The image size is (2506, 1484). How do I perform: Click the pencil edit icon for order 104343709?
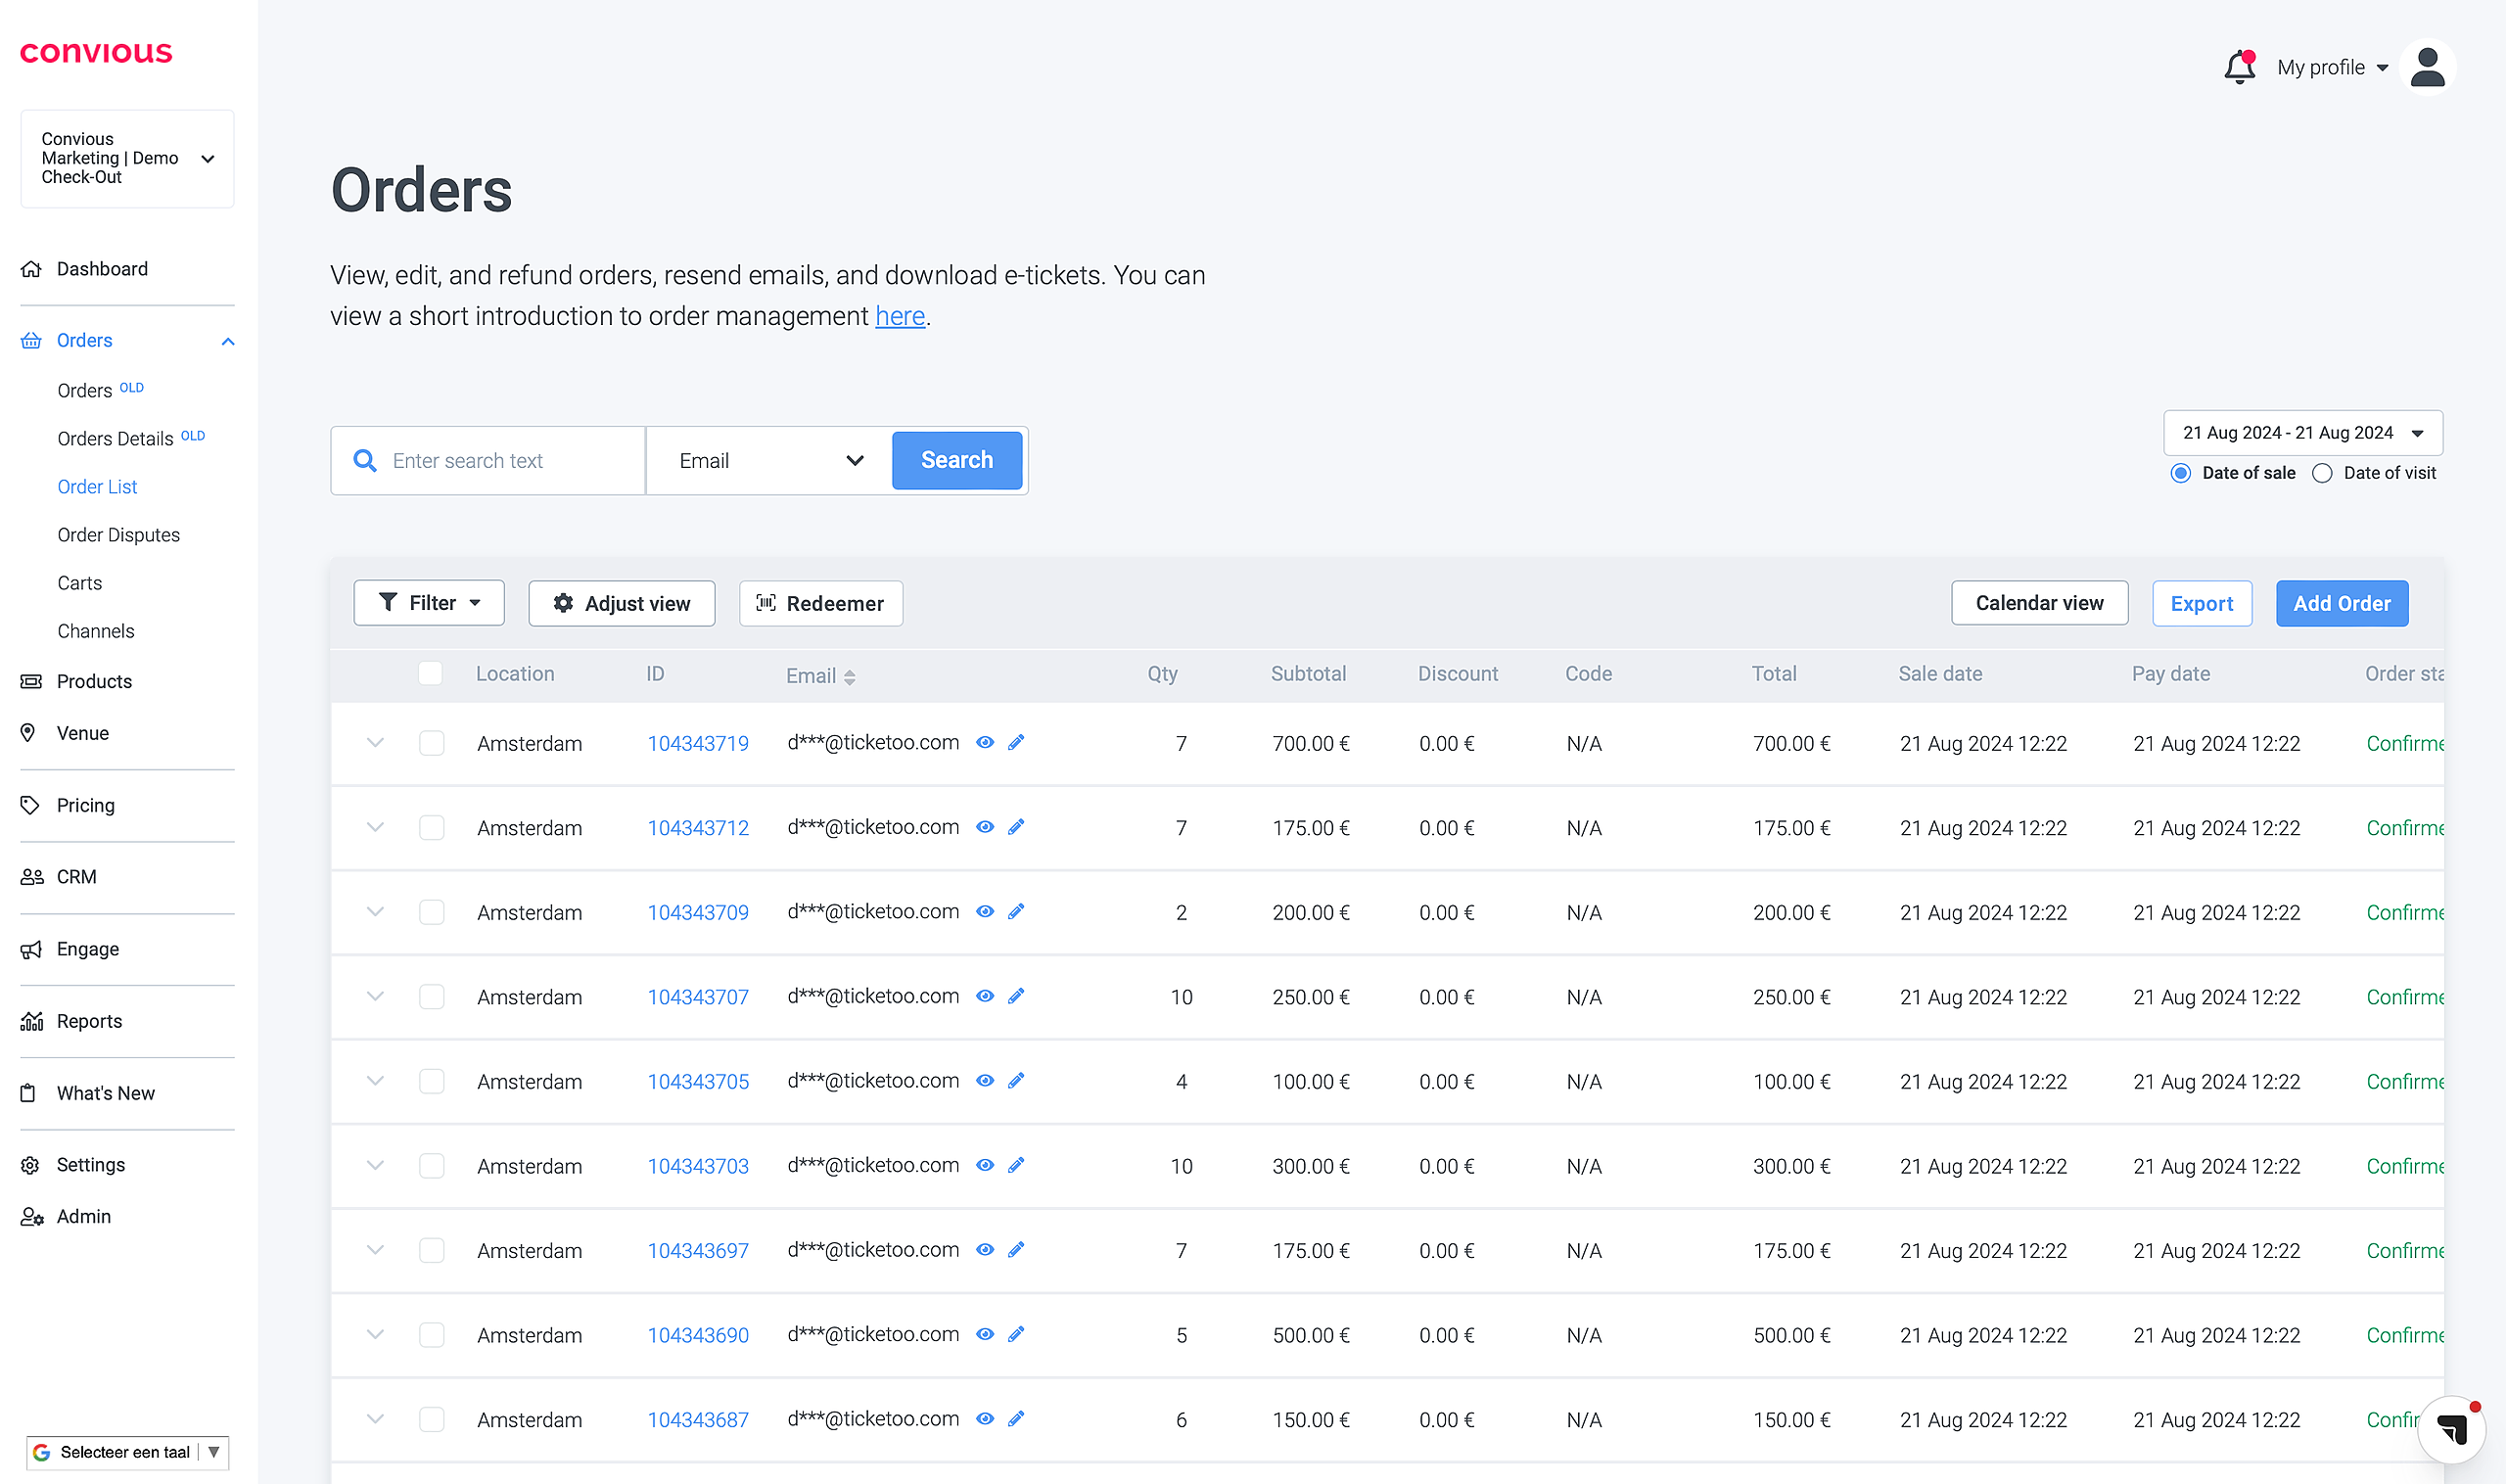tap(1016, 911)
